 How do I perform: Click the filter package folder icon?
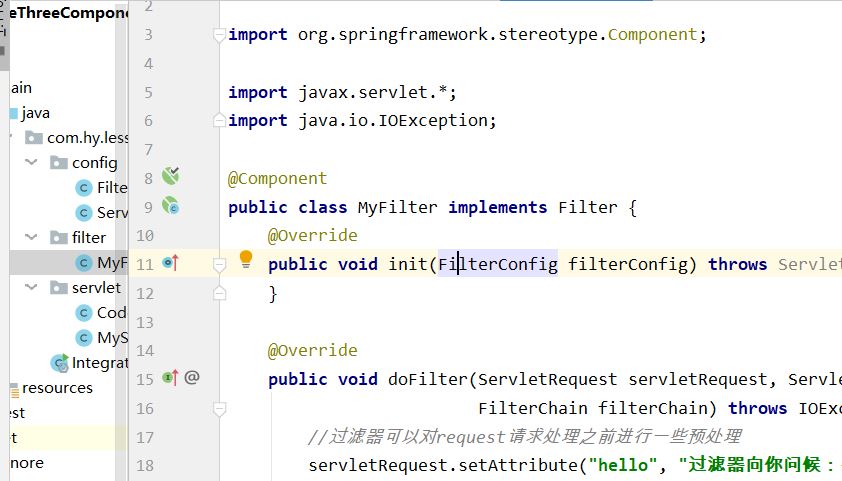(59, 237)
